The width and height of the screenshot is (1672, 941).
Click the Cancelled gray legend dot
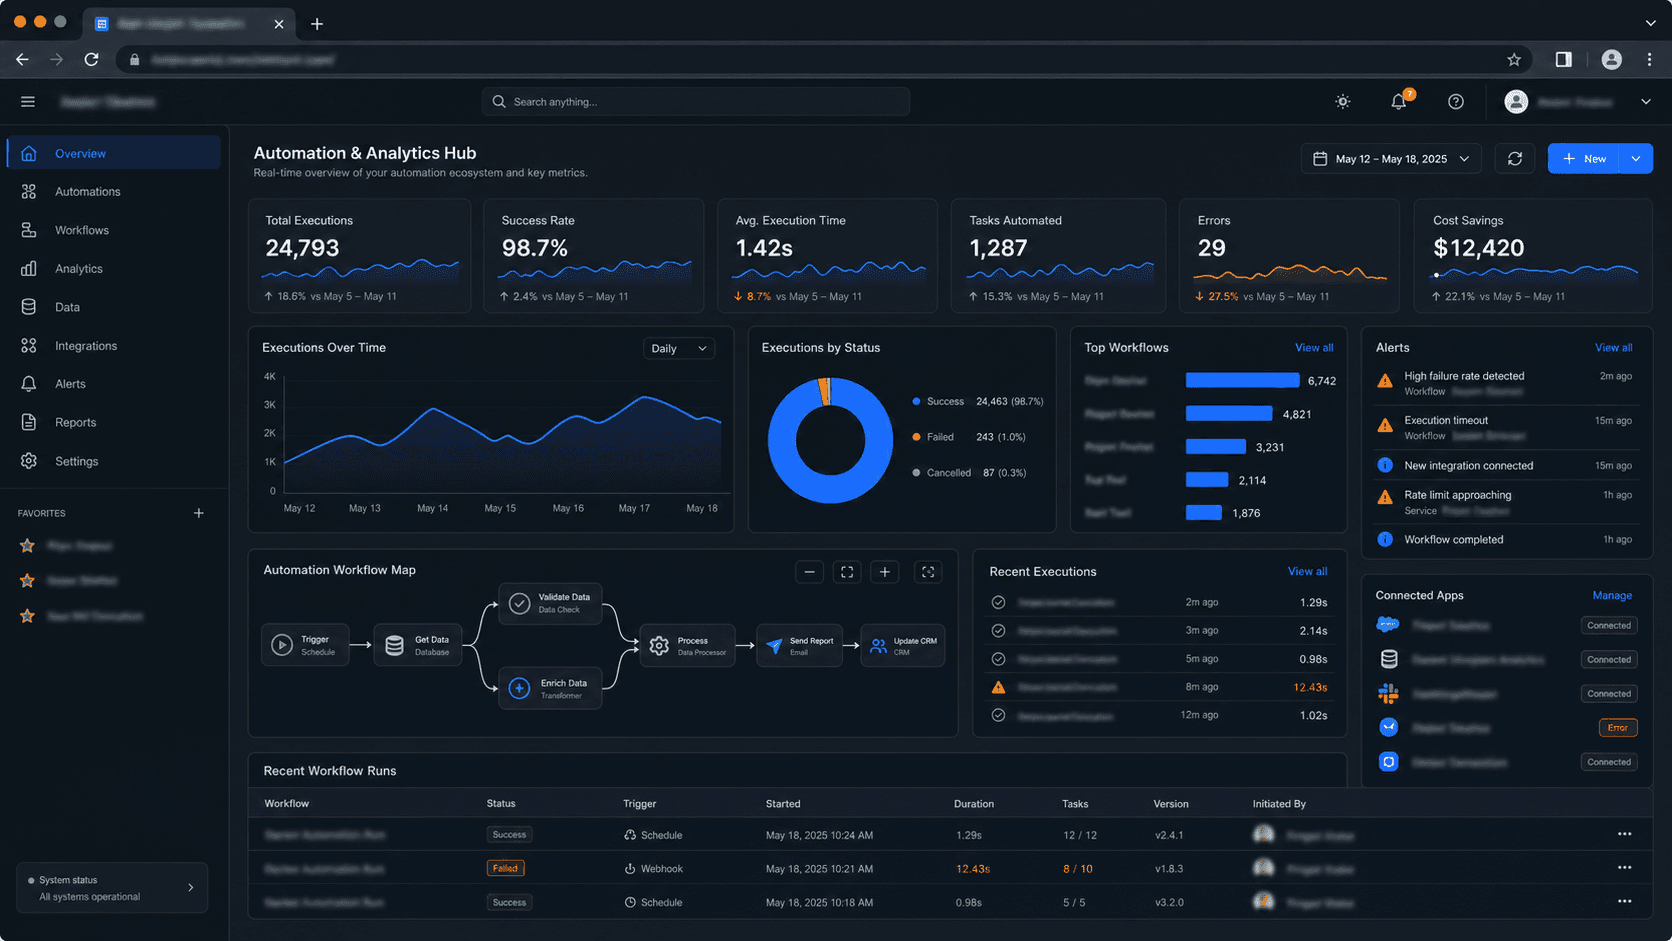click(x=916, y=473)
